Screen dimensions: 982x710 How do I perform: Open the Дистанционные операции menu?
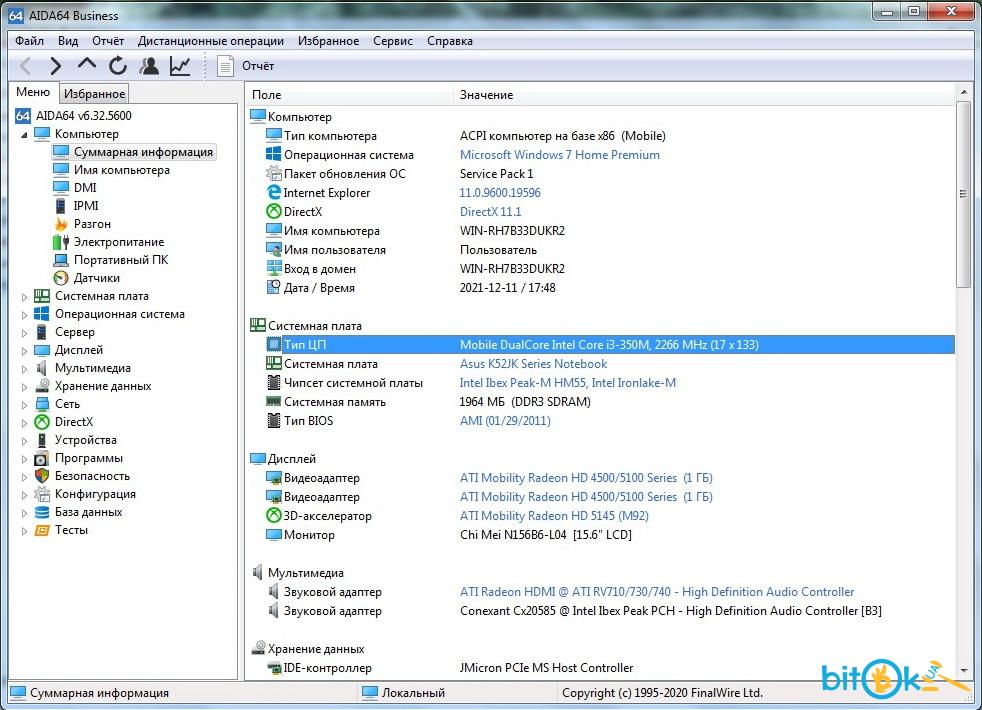(210, 41)
